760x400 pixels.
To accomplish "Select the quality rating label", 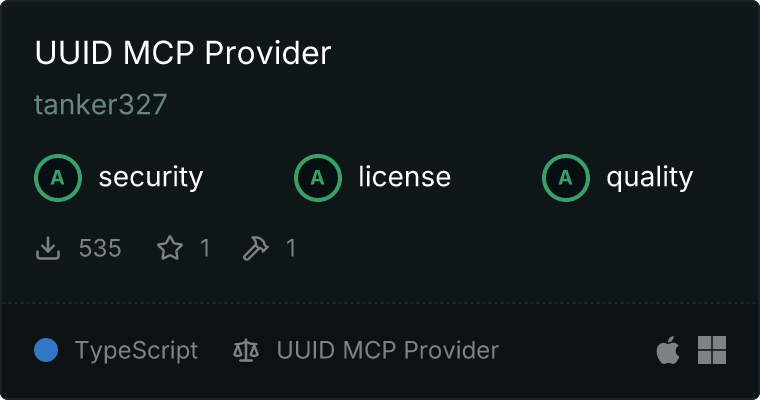I will click(649, 177).
